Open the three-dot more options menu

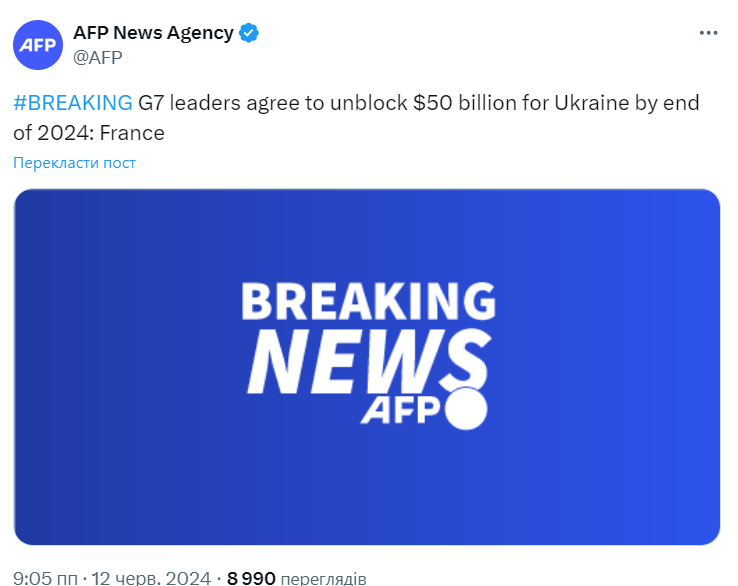708,33
